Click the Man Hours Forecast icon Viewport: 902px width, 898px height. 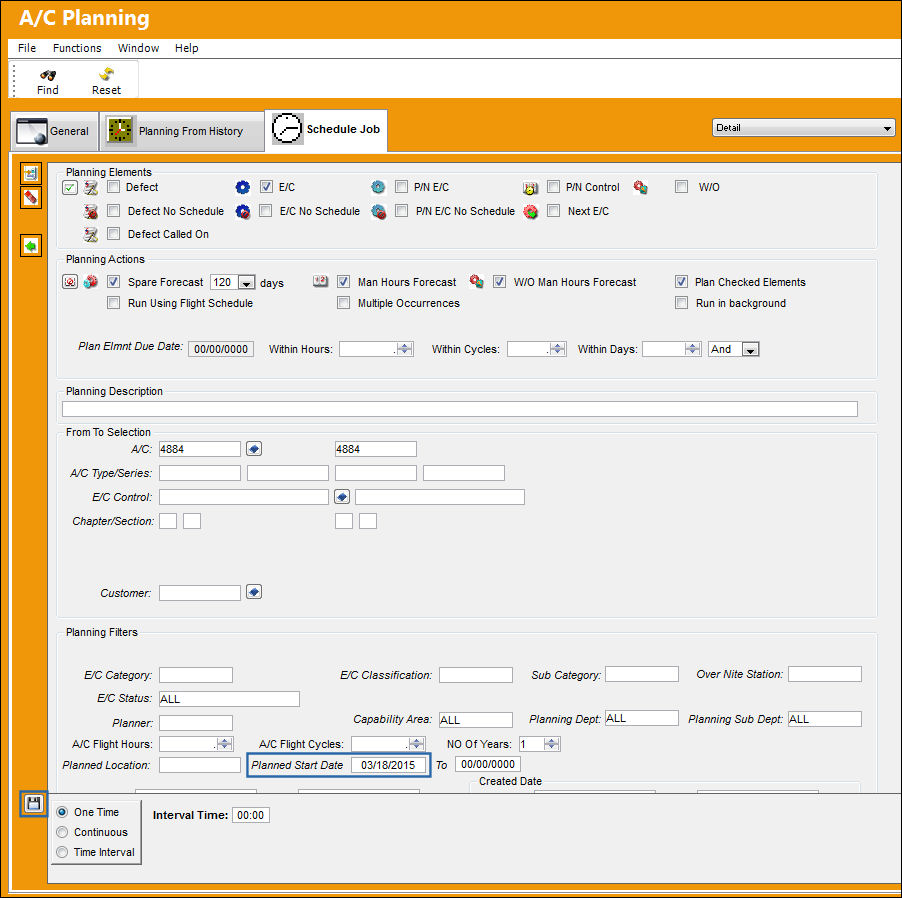click(x=320, y=281)
